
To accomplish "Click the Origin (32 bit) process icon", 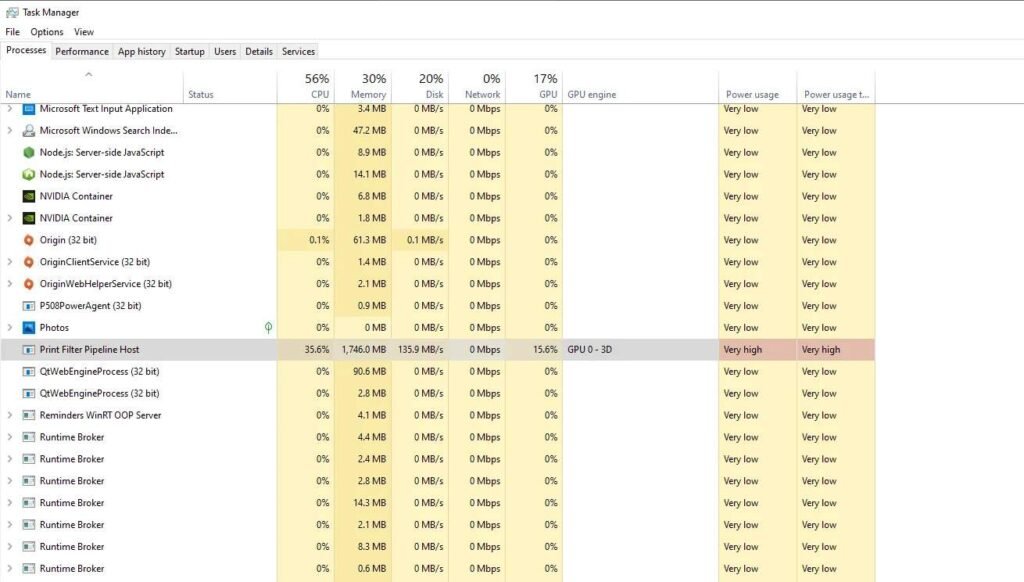I will coord(27,240).
